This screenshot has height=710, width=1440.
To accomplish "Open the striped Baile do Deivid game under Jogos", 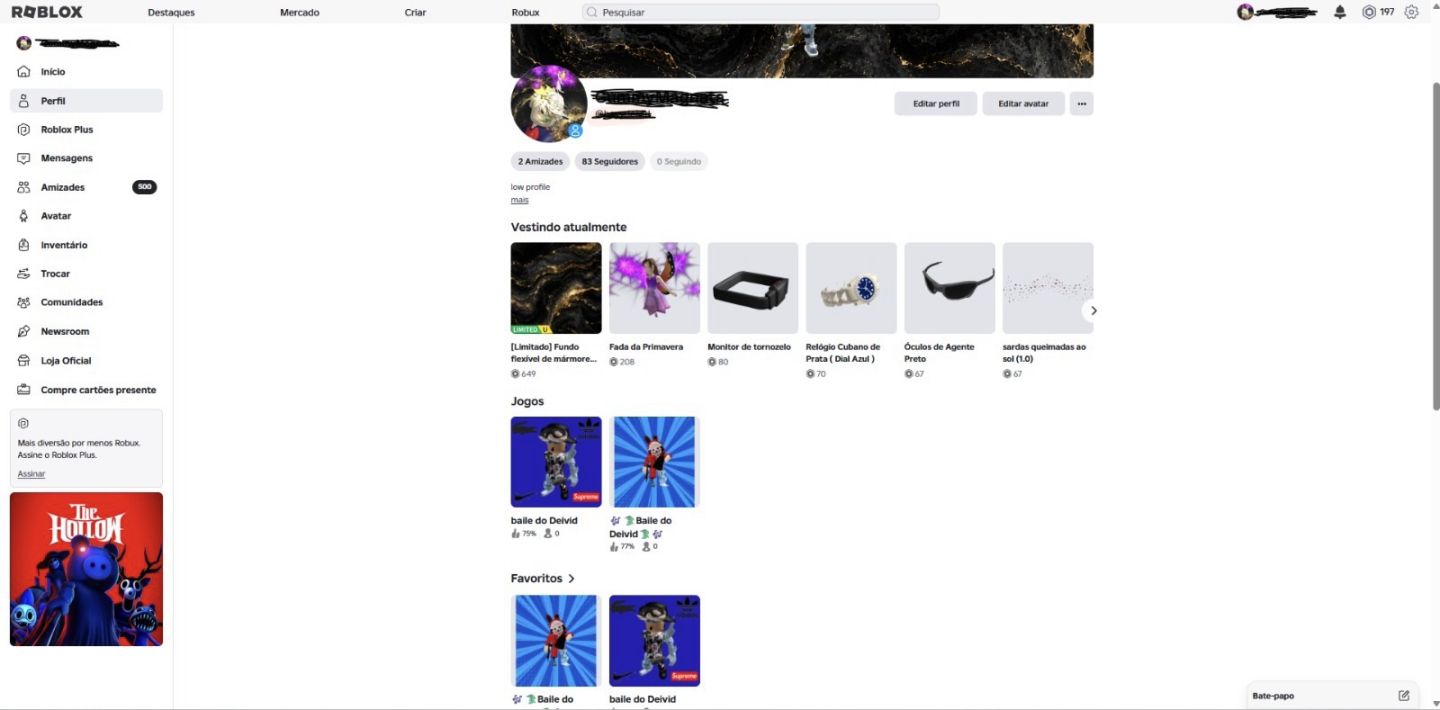I will pos(654,462).
